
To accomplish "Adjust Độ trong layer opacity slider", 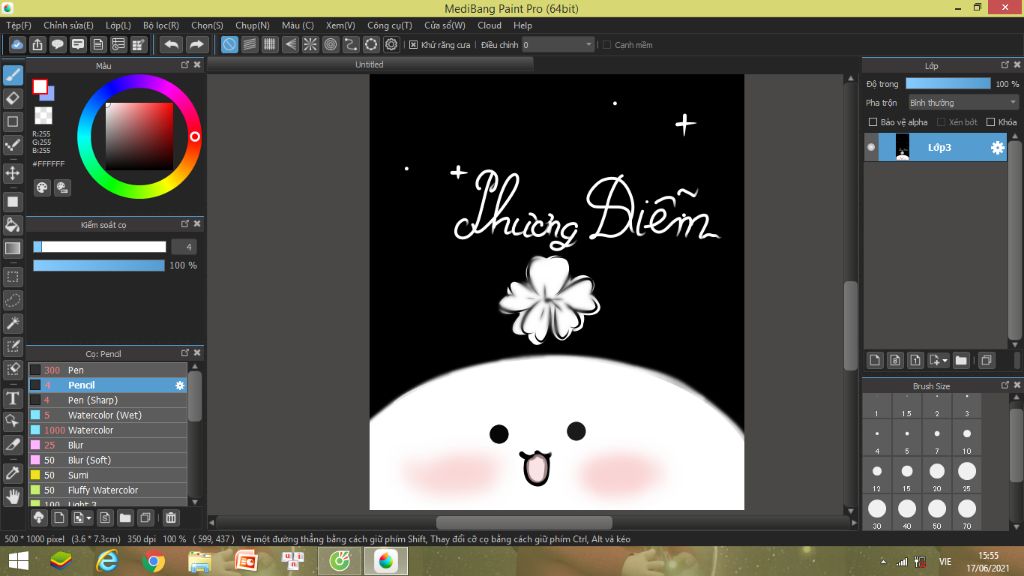I will tap(948, 84).
